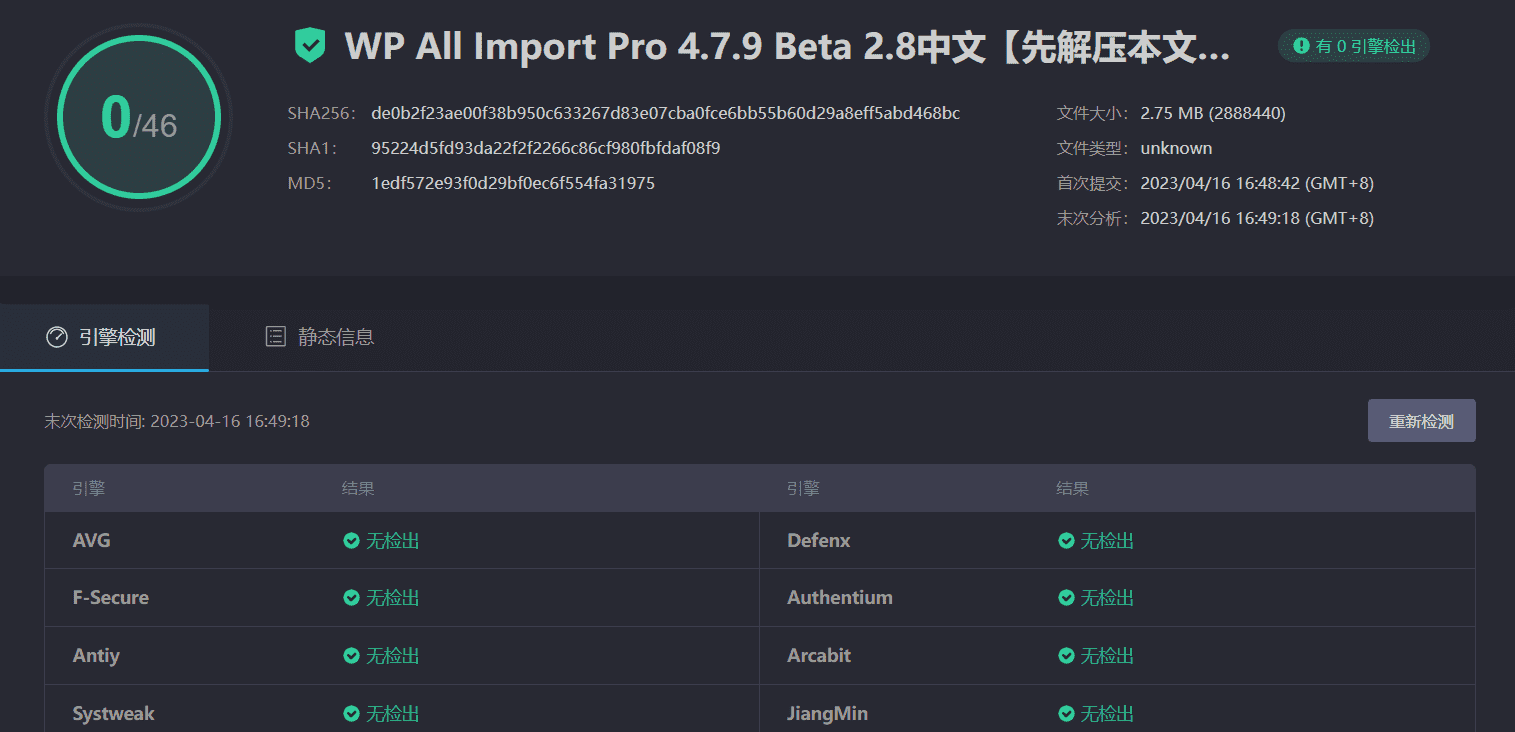Click the file size 2.75 MB value
Screen dimensions: 1515x732
coord(1213,113)
